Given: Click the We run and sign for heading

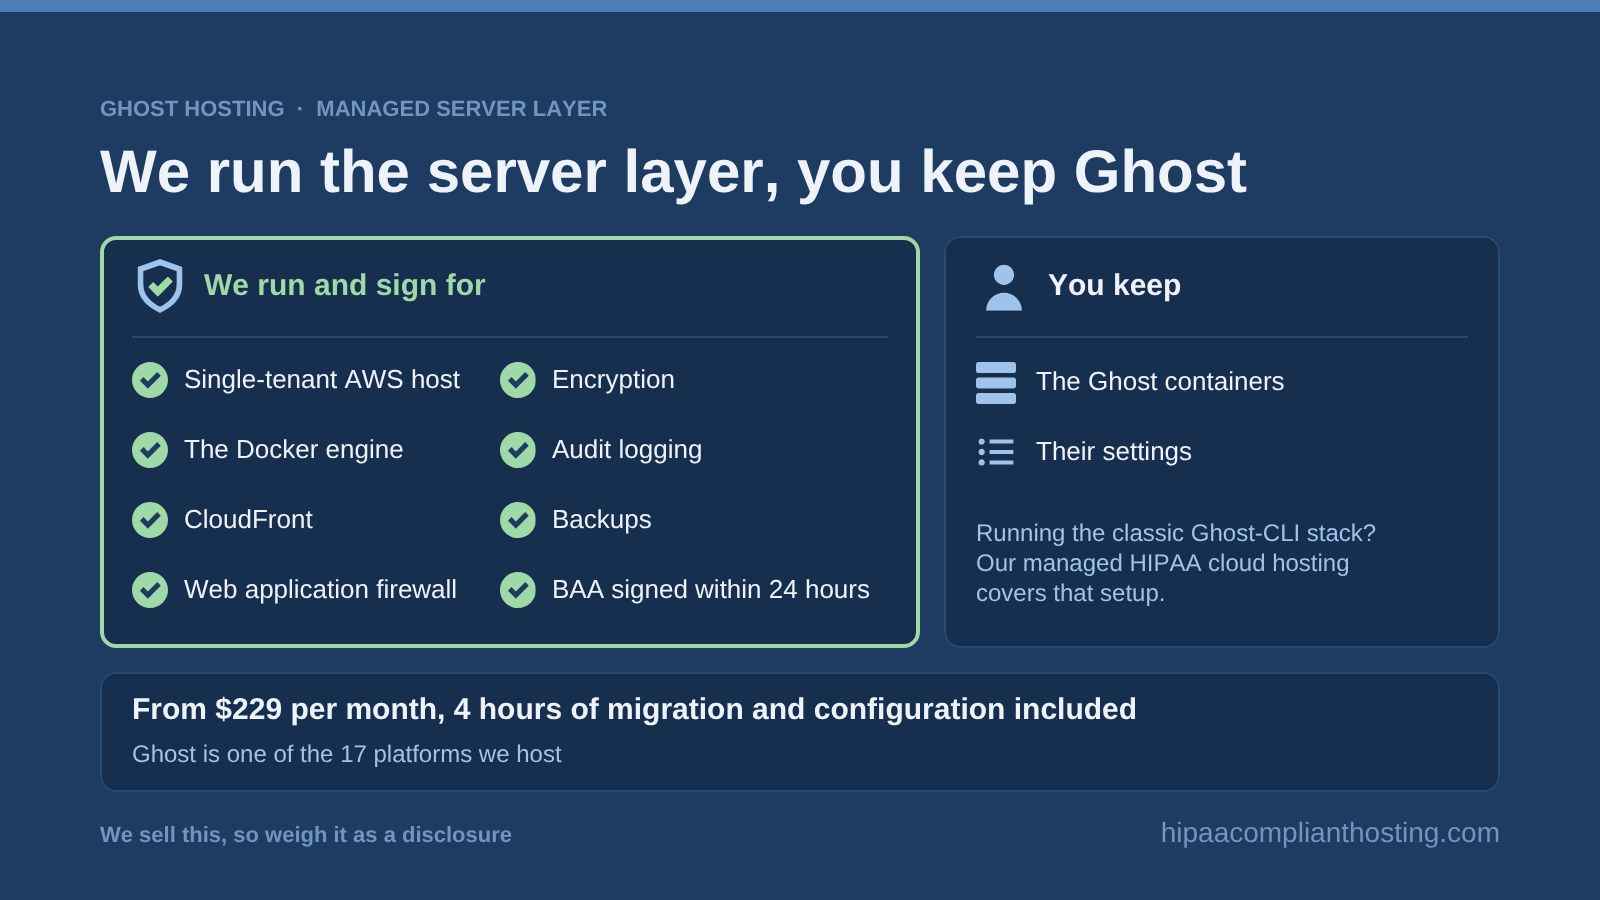Looking at the screenshot, I should point(345,285).
